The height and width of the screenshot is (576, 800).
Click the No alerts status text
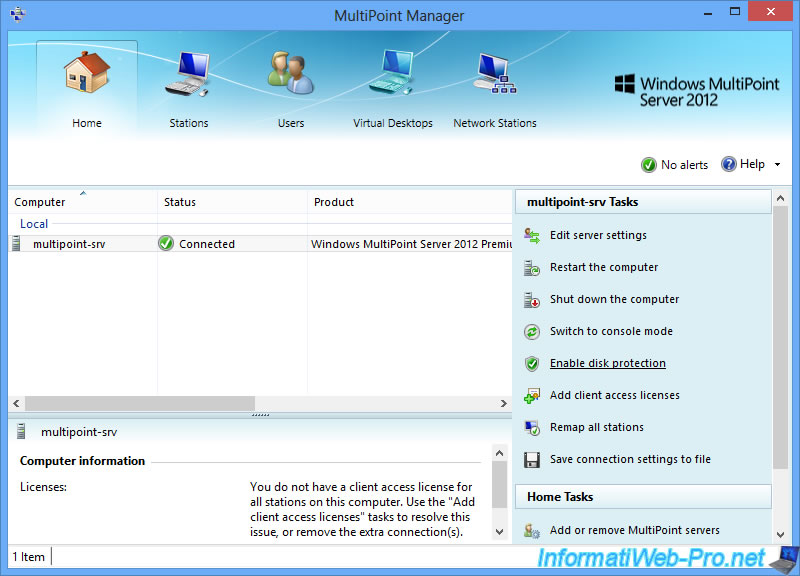[684, 165]
